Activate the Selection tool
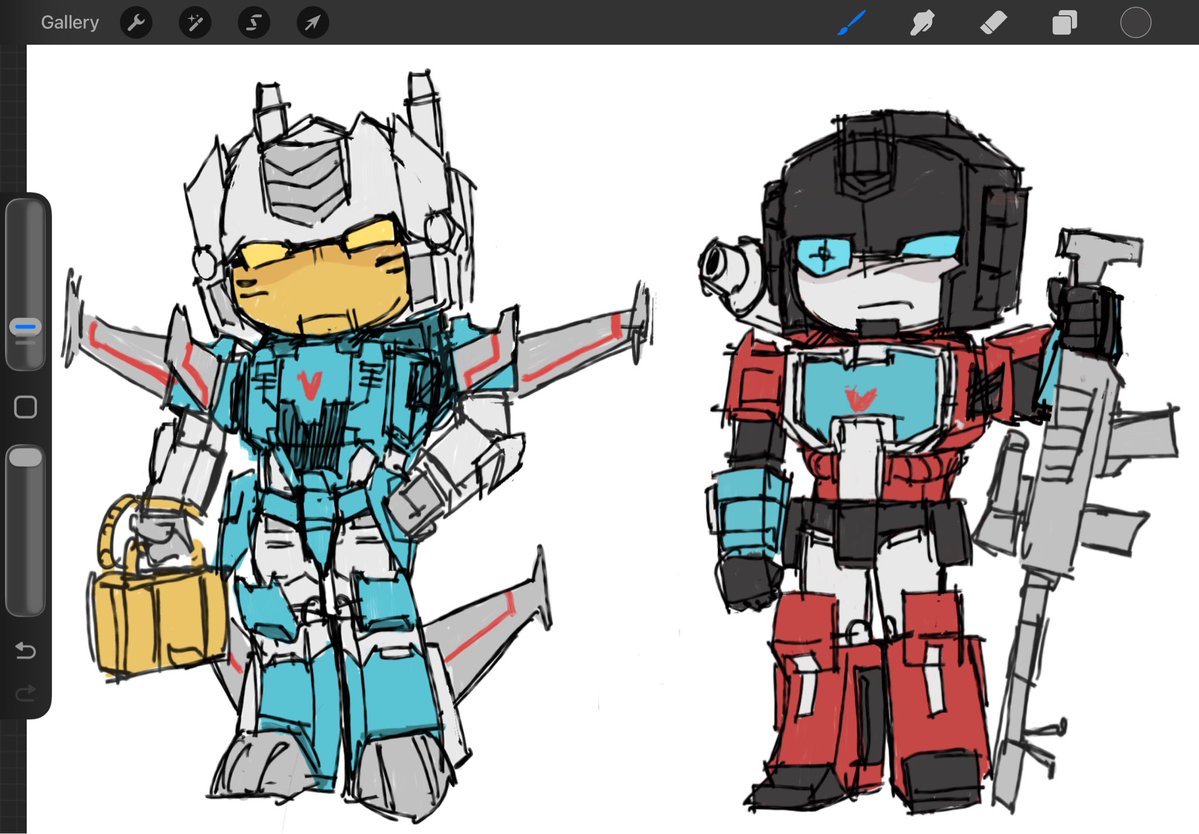Viewport: 1199px width, 834px height. pyautogui.click(x=254, y=22)
